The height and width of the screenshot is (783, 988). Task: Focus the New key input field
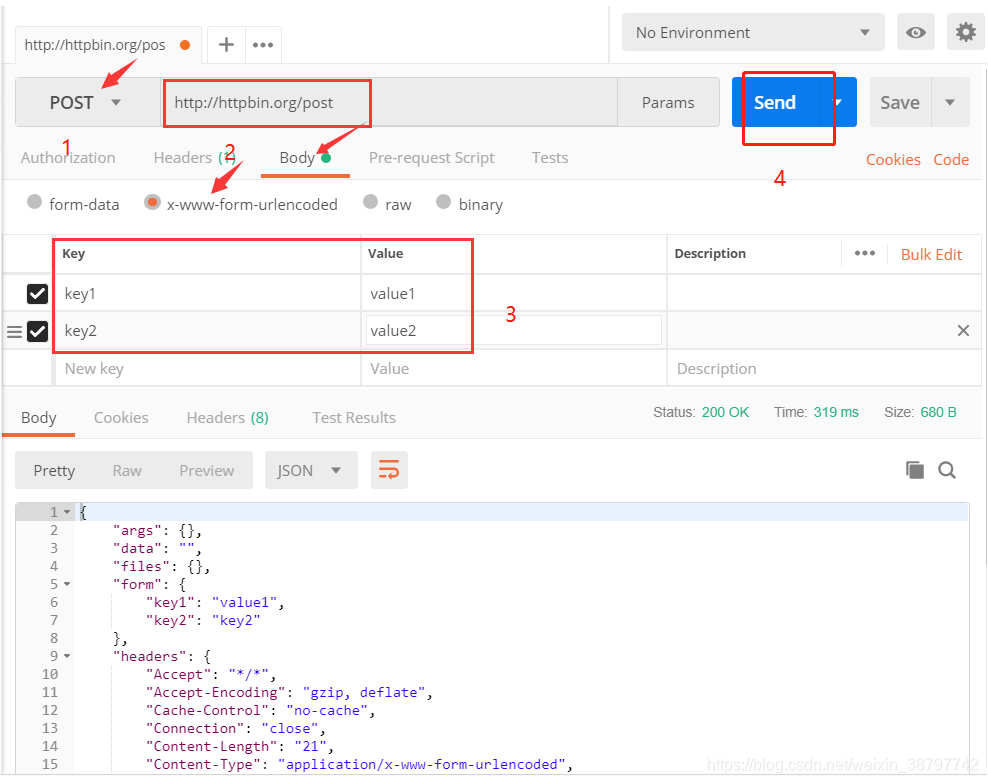207,369
